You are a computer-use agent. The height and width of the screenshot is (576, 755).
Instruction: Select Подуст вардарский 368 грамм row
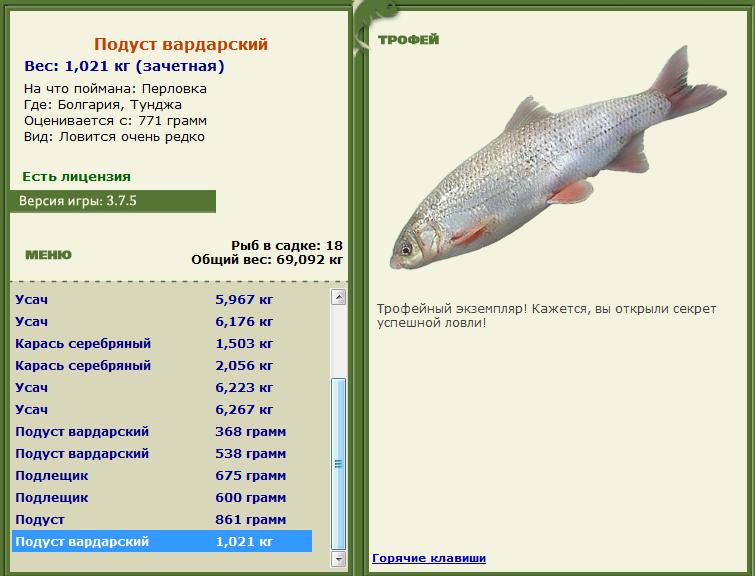[x=162, y=432]
